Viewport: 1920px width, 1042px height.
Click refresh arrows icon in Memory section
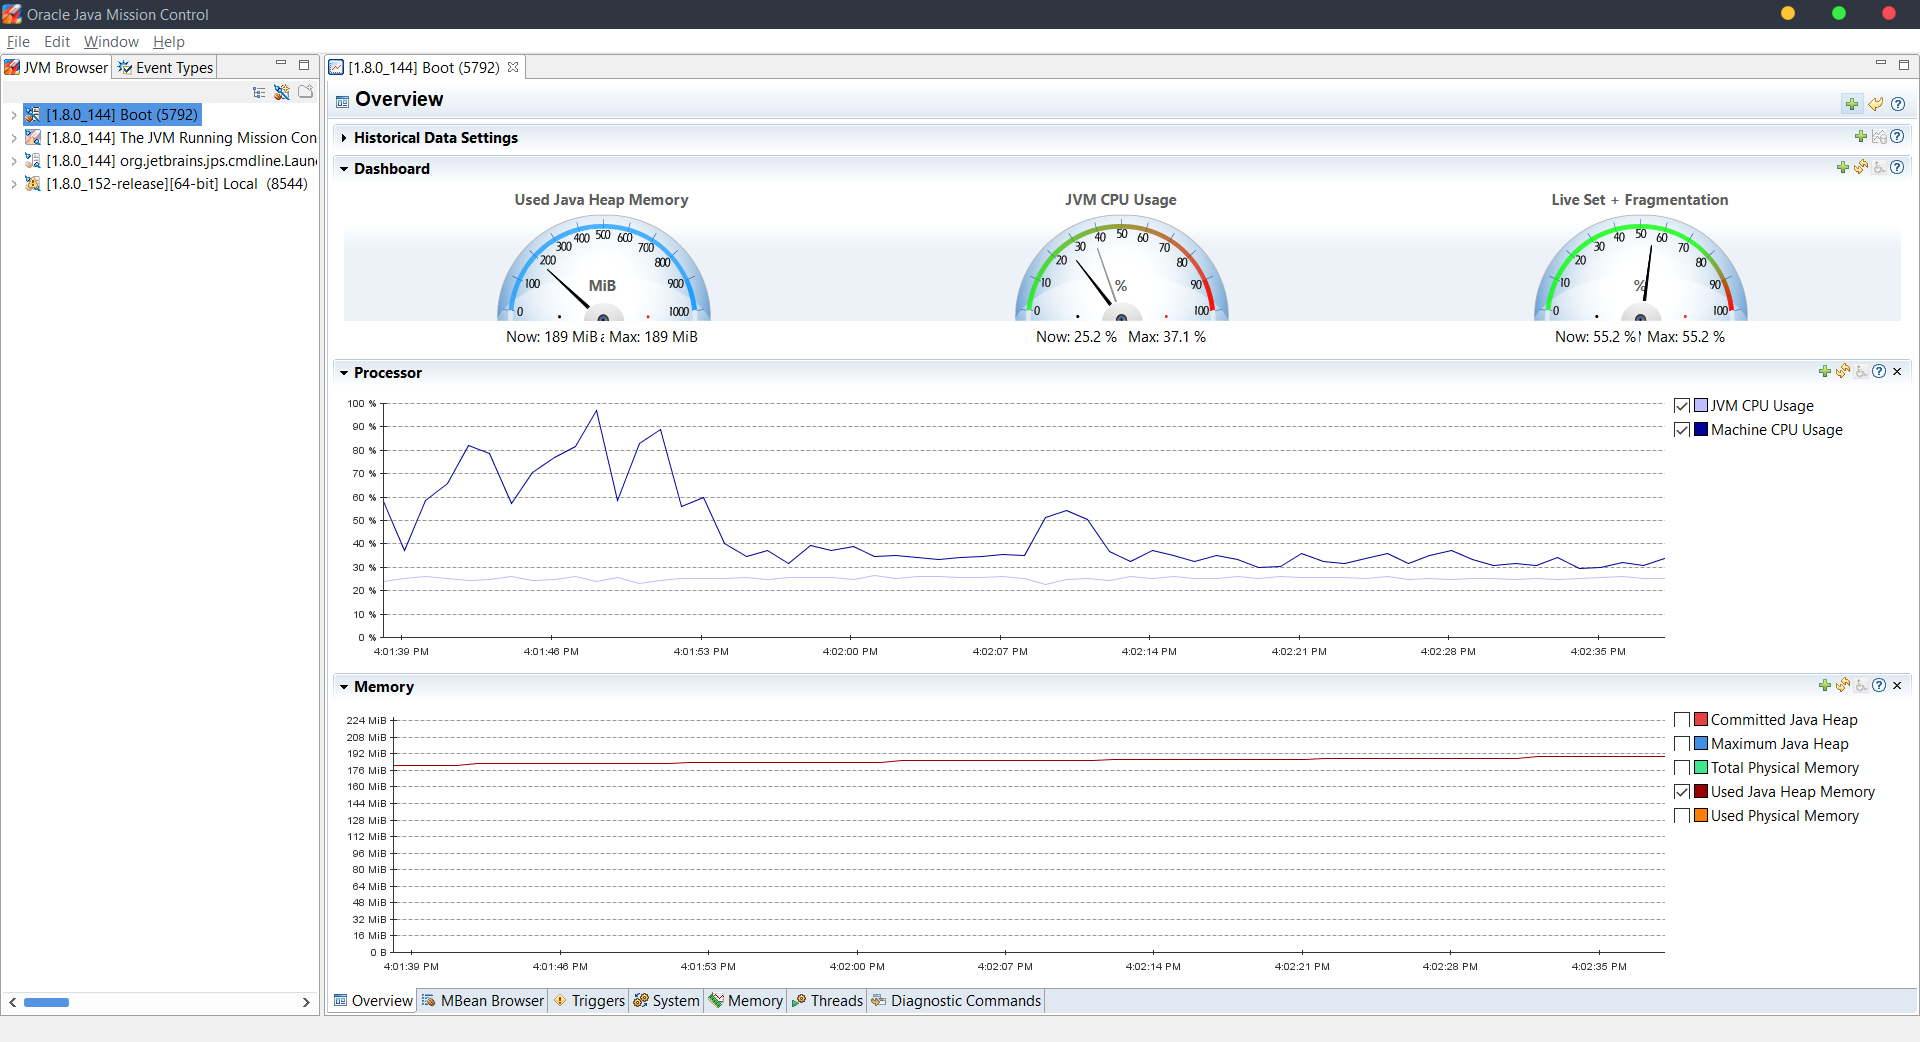point(1843,686)
